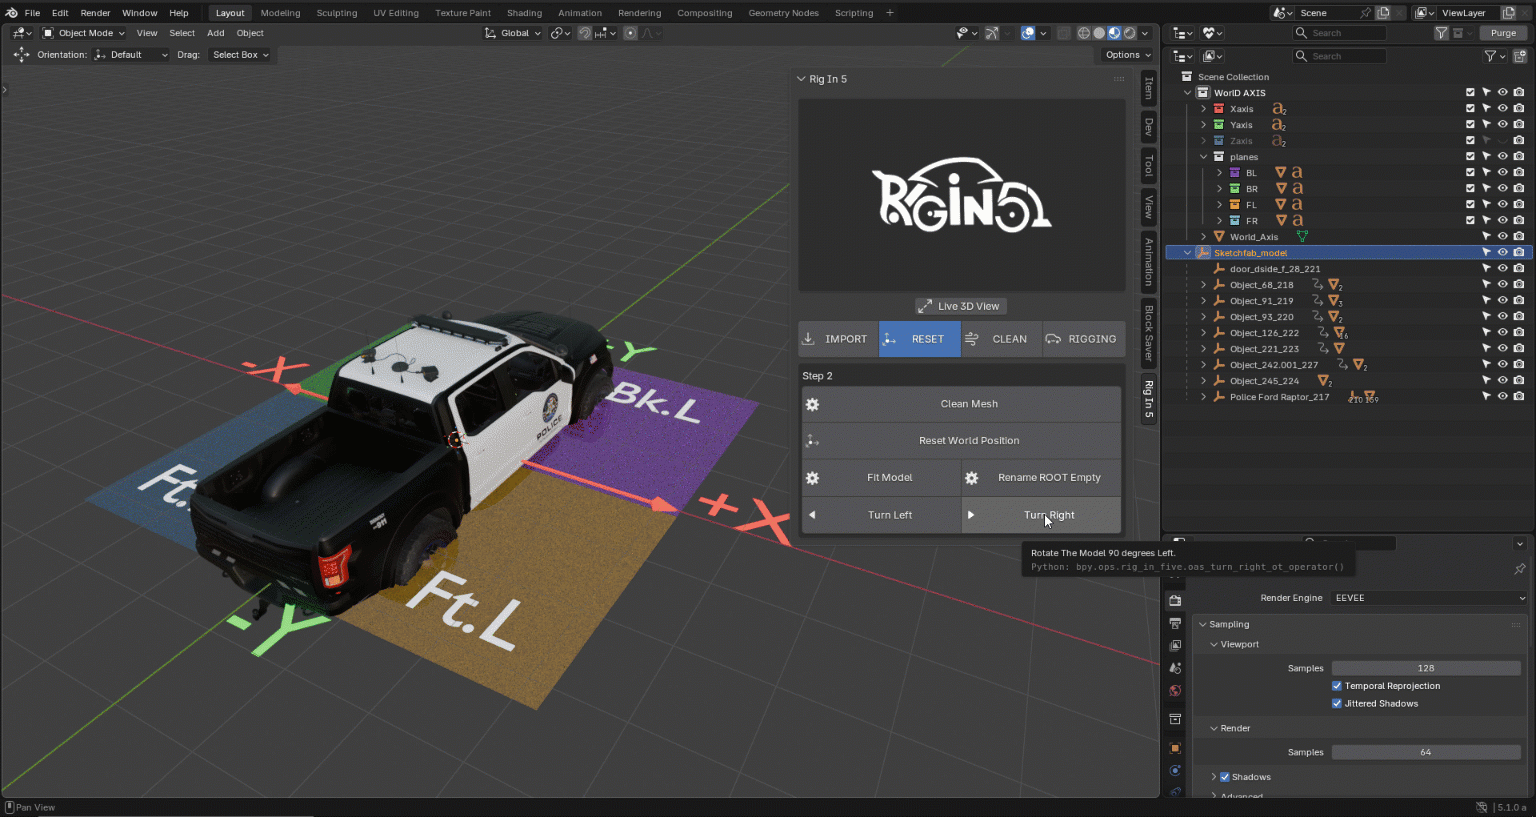Click the Blender logo menu icon

click(12, 13)
